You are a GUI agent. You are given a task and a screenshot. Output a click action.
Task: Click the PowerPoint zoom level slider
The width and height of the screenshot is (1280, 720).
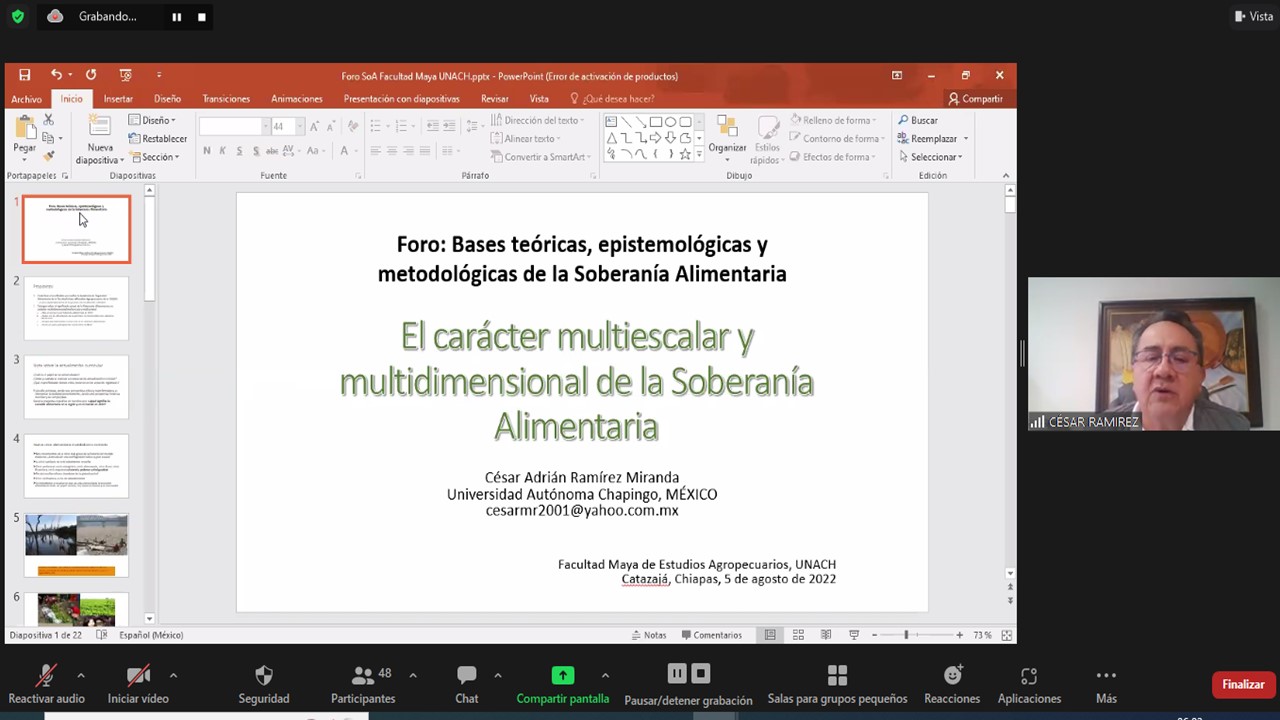pyautogui.click(x=907, y=635)
